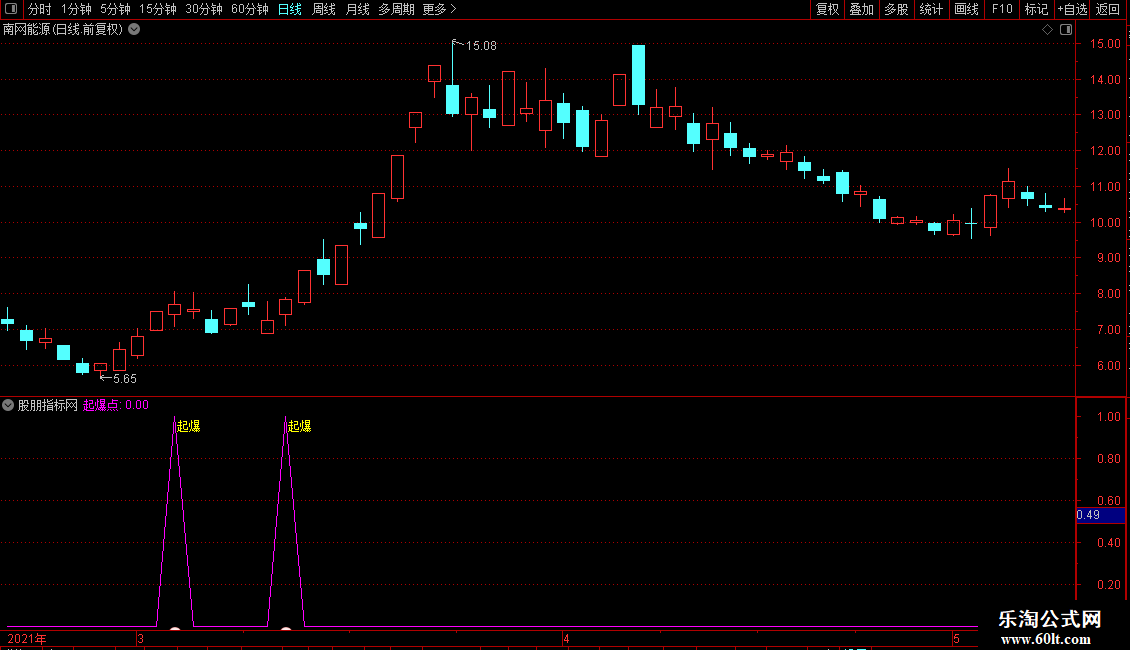Select the 60分钟 period tab
This screenshot has height=650, width=1130.
click(250, 9)
